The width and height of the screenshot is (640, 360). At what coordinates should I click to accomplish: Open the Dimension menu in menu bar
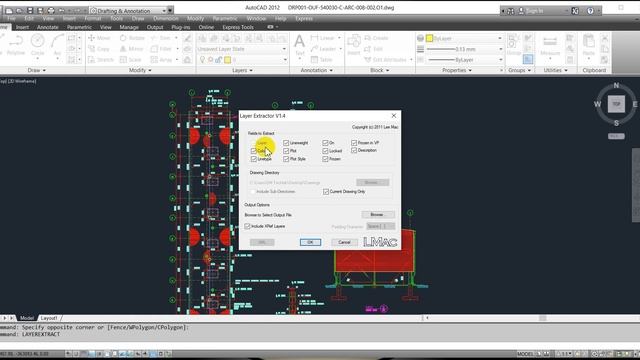coord(166,18)
